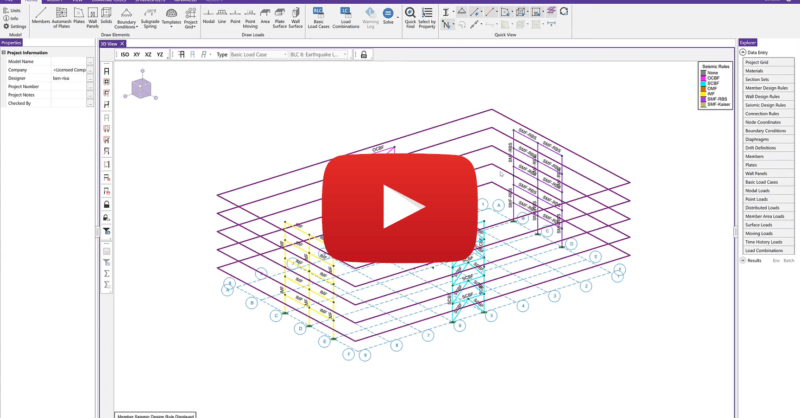Screen dimensions: 800x418
Task: Open Seismic Design Rules in Explorer
Action: click(766, 105)
